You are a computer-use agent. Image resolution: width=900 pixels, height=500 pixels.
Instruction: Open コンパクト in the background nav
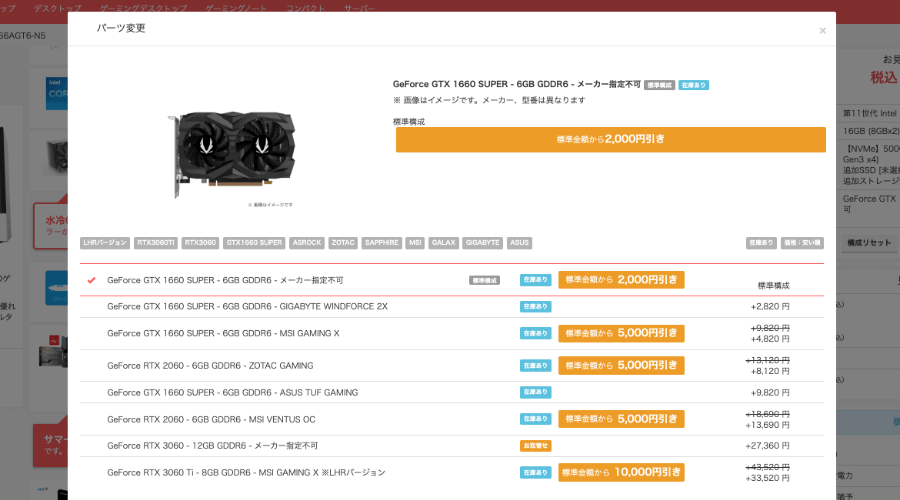click(305, 8)
